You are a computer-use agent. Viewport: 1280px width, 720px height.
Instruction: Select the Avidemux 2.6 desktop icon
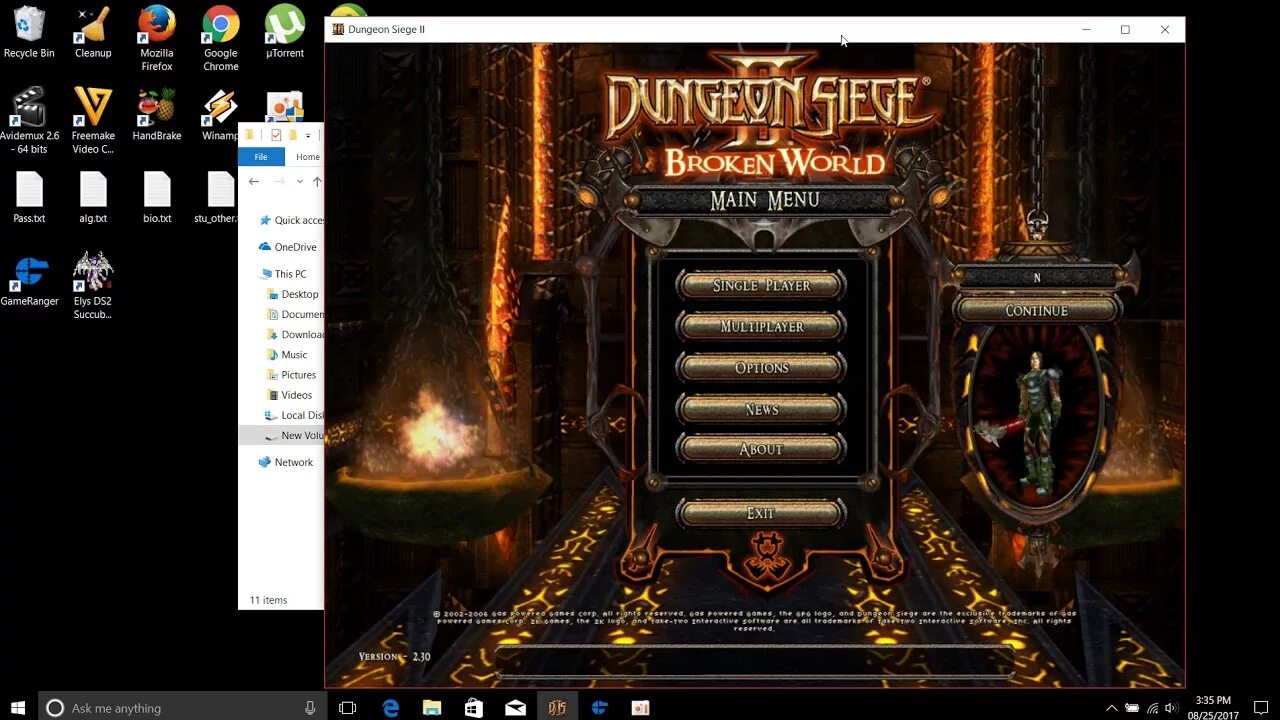pos(29,121)
